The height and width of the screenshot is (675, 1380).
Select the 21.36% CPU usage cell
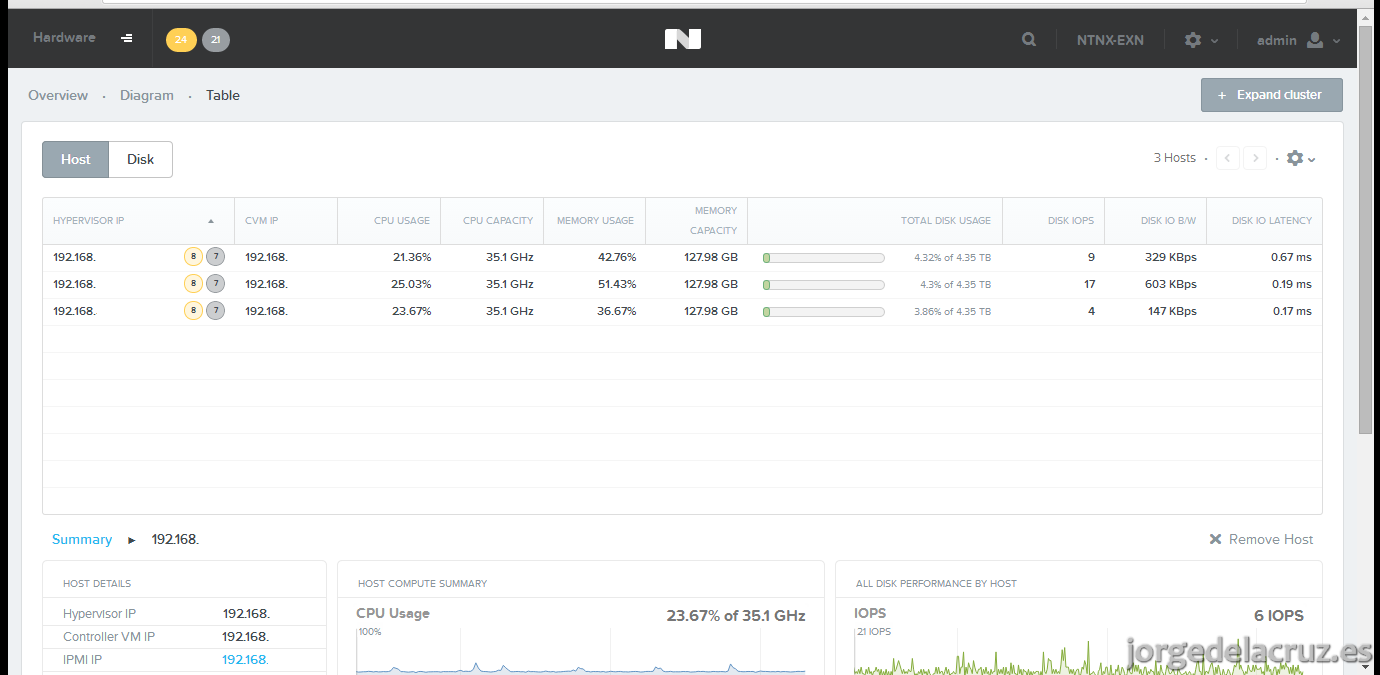pos(412,257)
